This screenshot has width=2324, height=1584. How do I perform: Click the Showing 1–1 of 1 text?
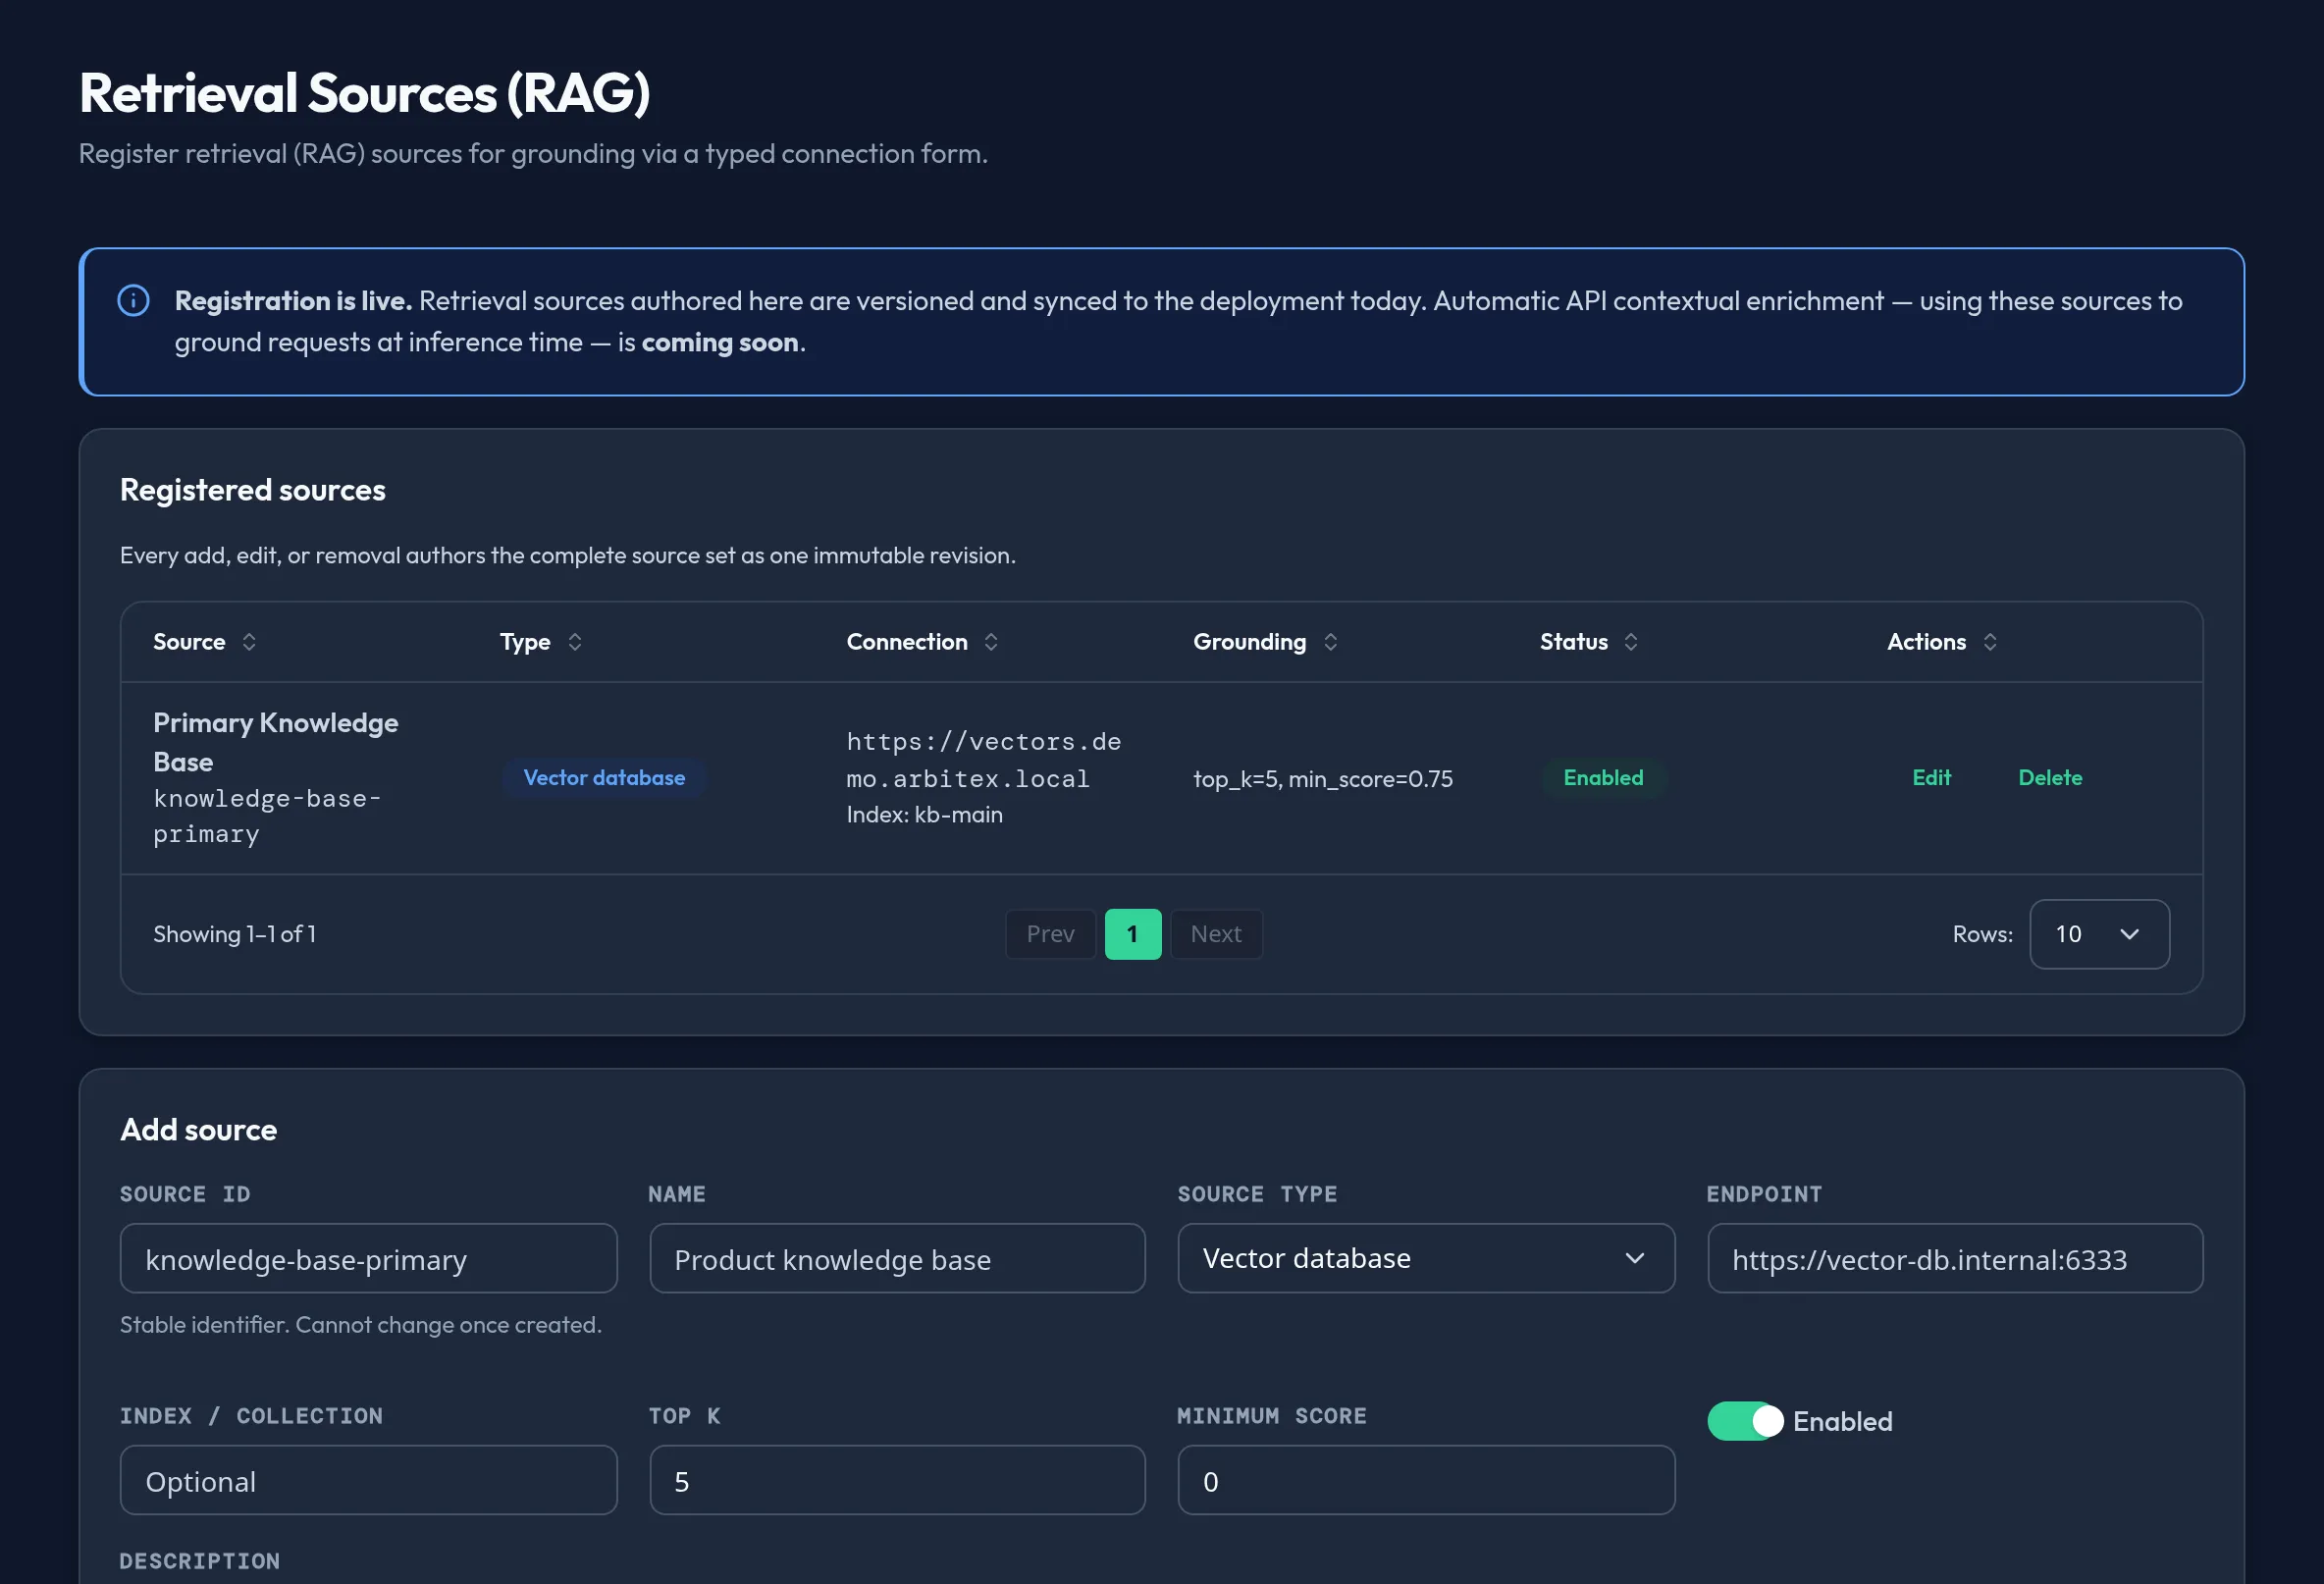tap(234, 934)
